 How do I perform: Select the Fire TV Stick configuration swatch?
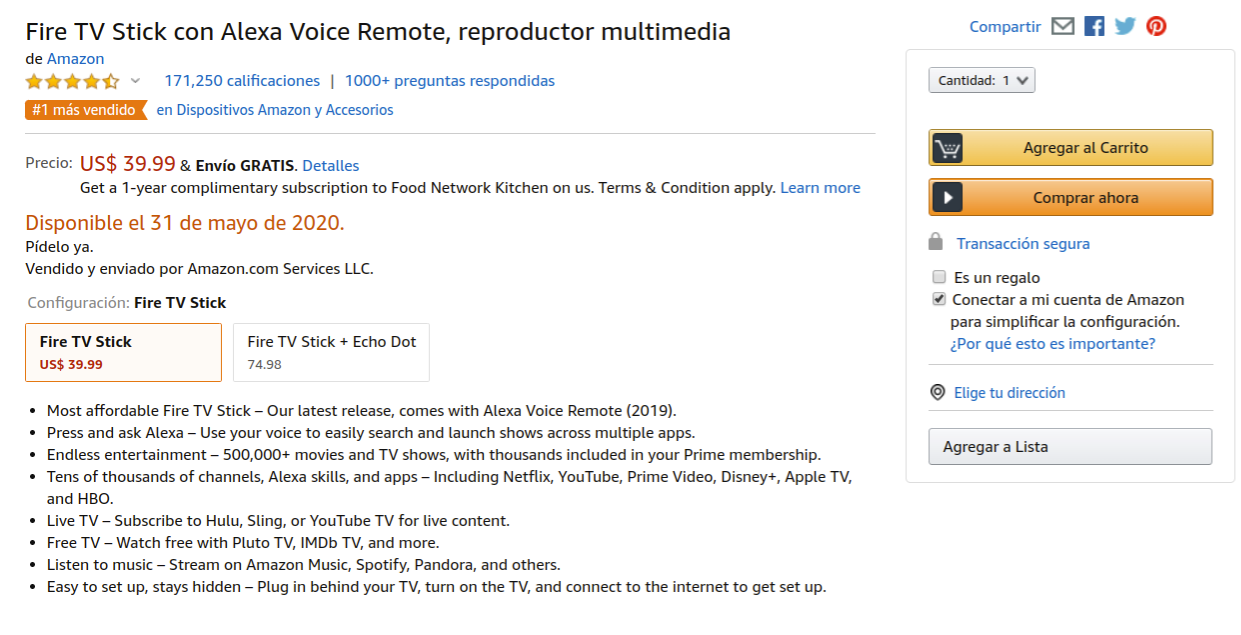[123, 352]
